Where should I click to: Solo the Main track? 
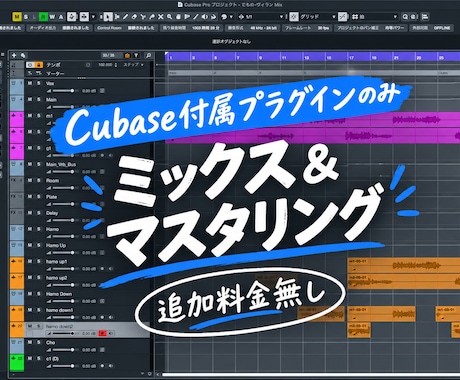tap(39, 99)
